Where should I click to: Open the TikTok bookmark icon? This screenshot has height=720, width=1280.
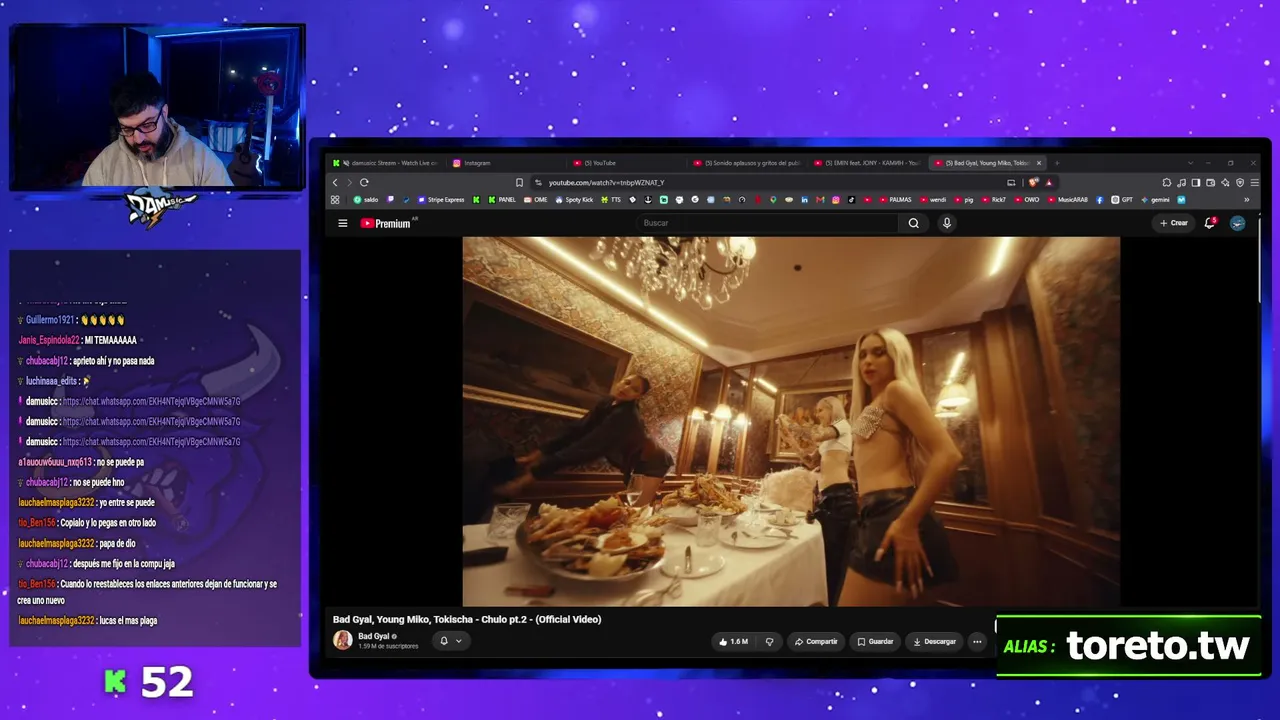(851, 200)
